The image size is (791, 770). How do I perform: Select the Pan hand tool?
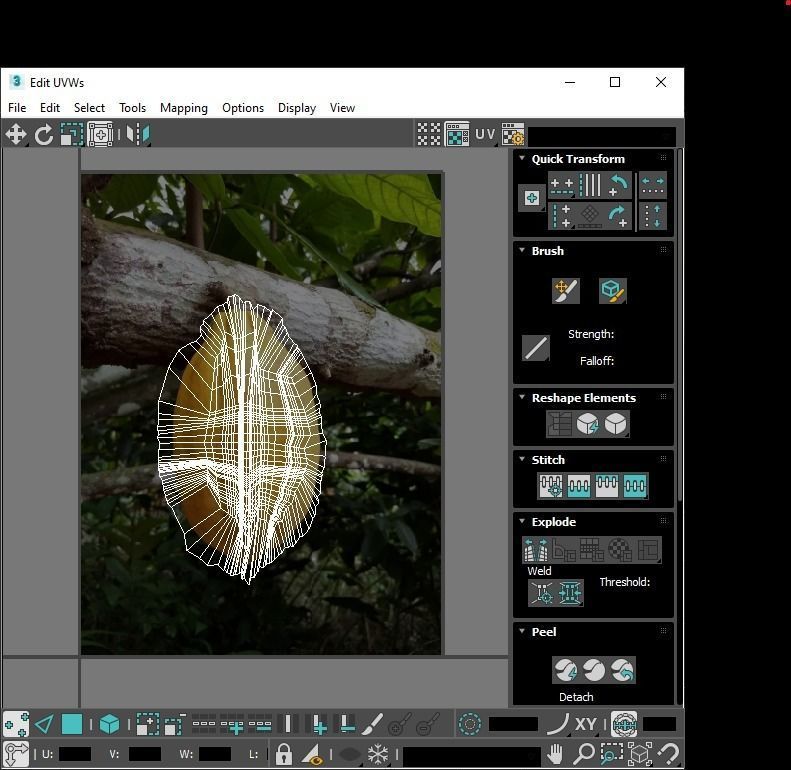pyautogui.click(x=555, y=754)
